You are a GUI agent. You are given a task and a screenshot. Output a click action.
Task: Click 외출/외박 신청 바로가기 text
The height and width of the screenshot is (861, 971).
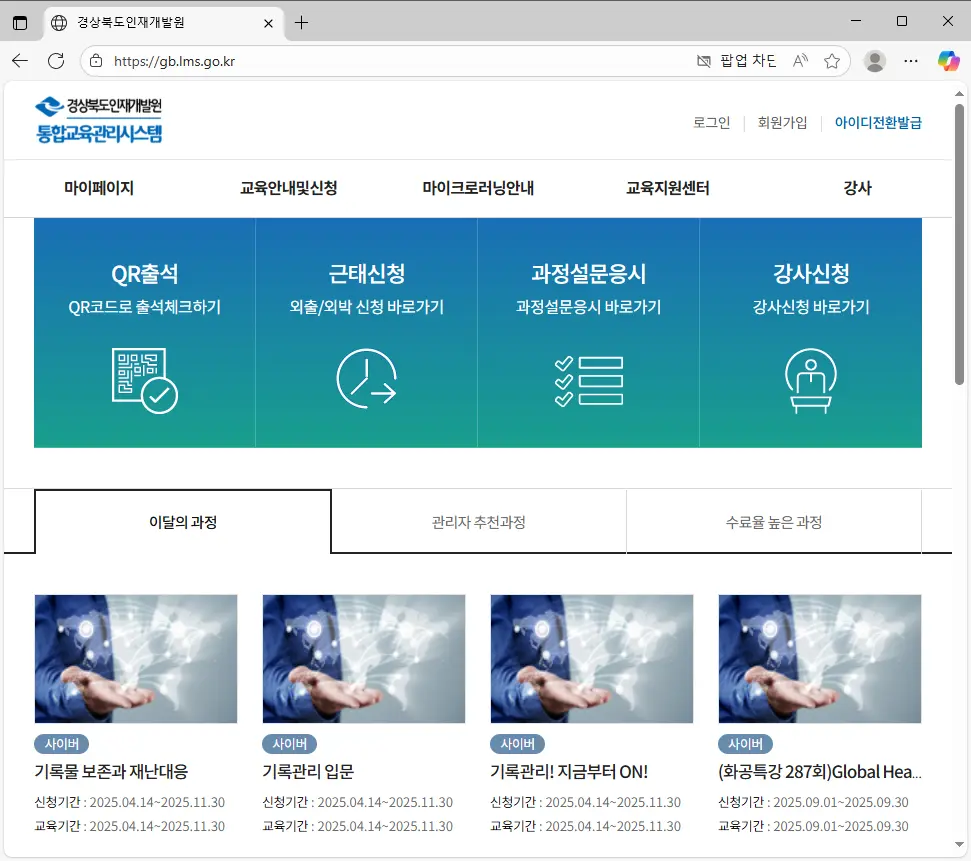(x=367, y=307)
